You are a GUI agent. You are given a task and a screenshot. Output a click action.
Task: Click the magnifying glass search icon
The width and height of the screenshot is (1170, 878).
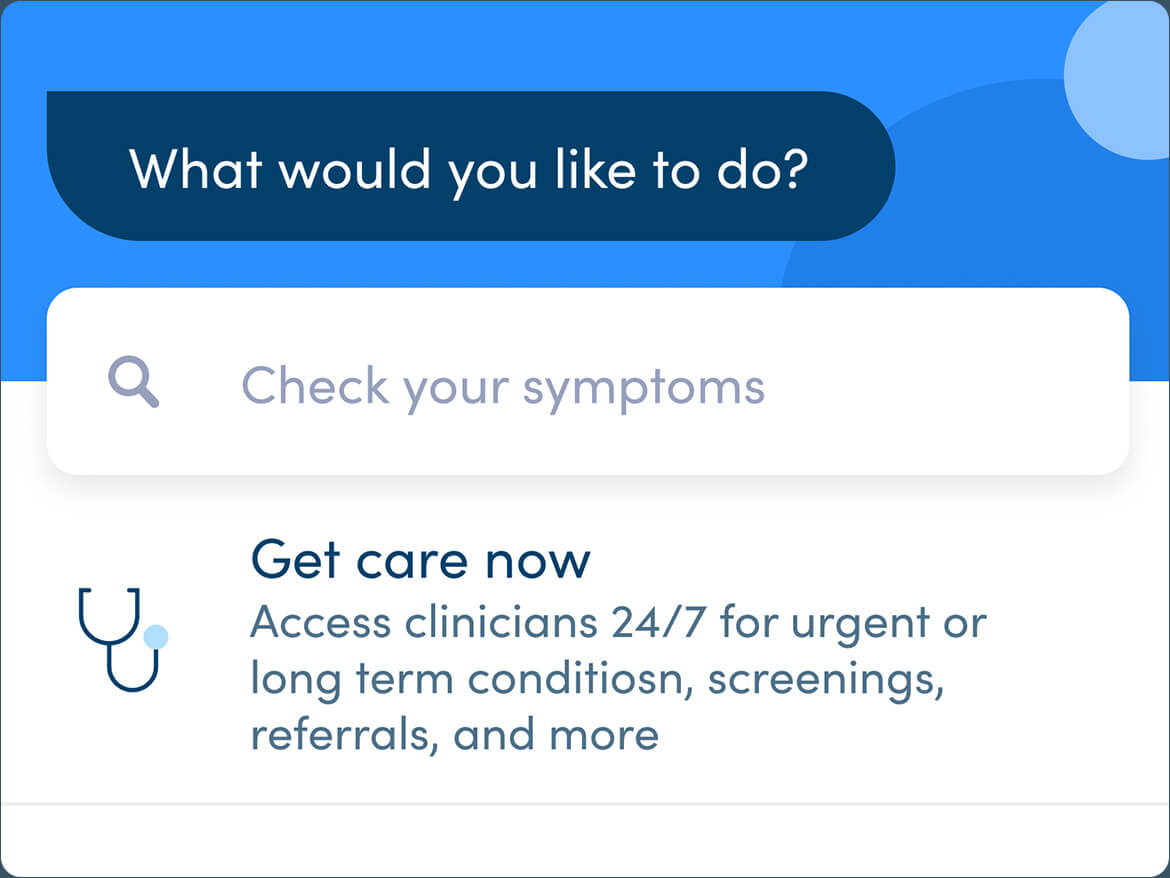[134, 382]
